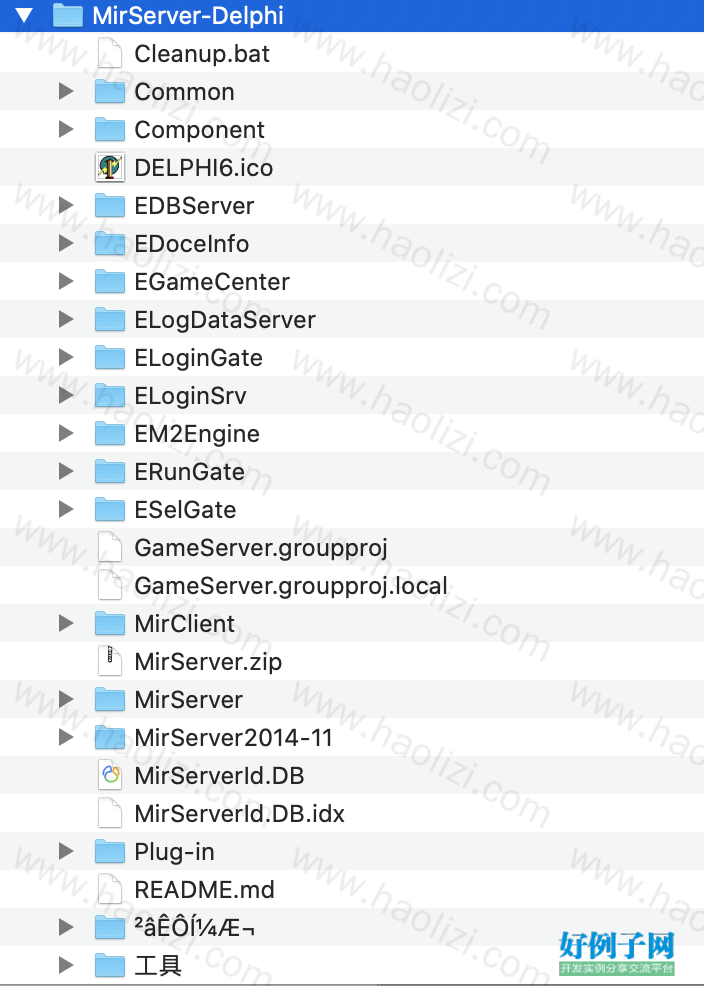Click the MirServer folder icon
704x986 pixels.
click(x=110, y=699)
